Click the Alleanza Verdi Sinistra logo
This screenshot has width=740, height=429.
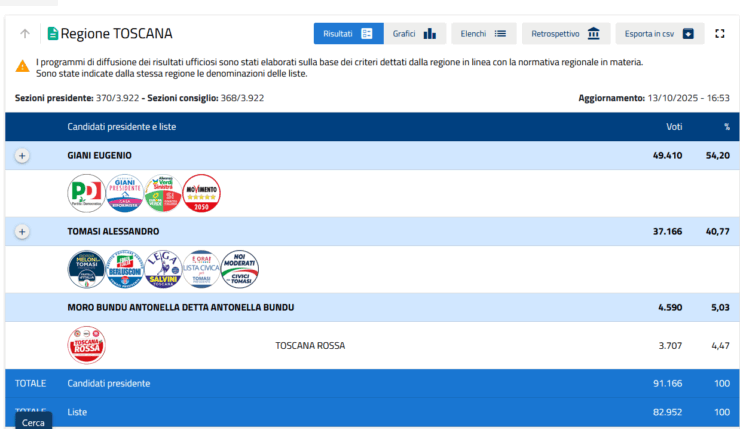click(x=163, y=193)
